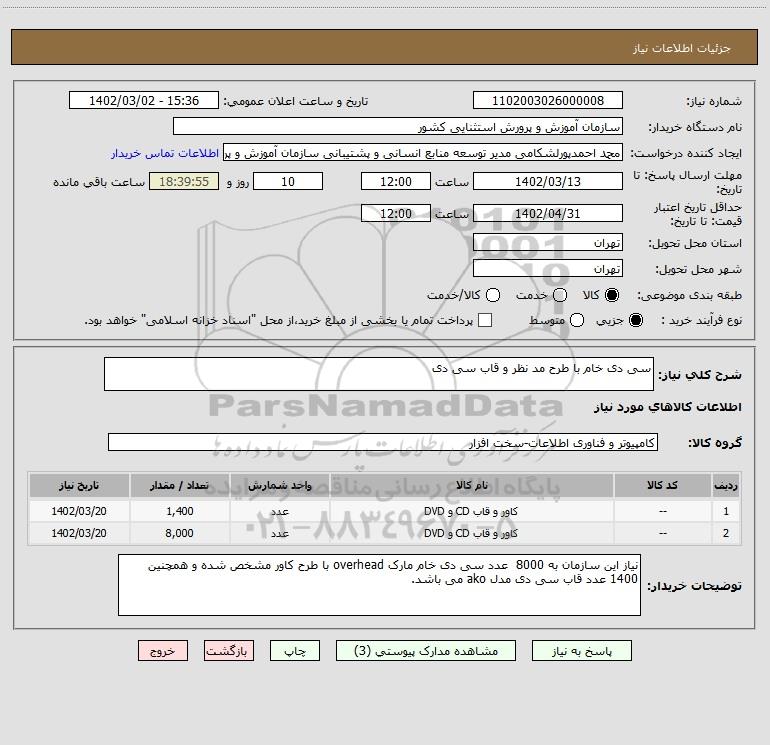This screenshot has height=745, width=770.
Task: Click the buyer organization name field
Action: [398, 127]
